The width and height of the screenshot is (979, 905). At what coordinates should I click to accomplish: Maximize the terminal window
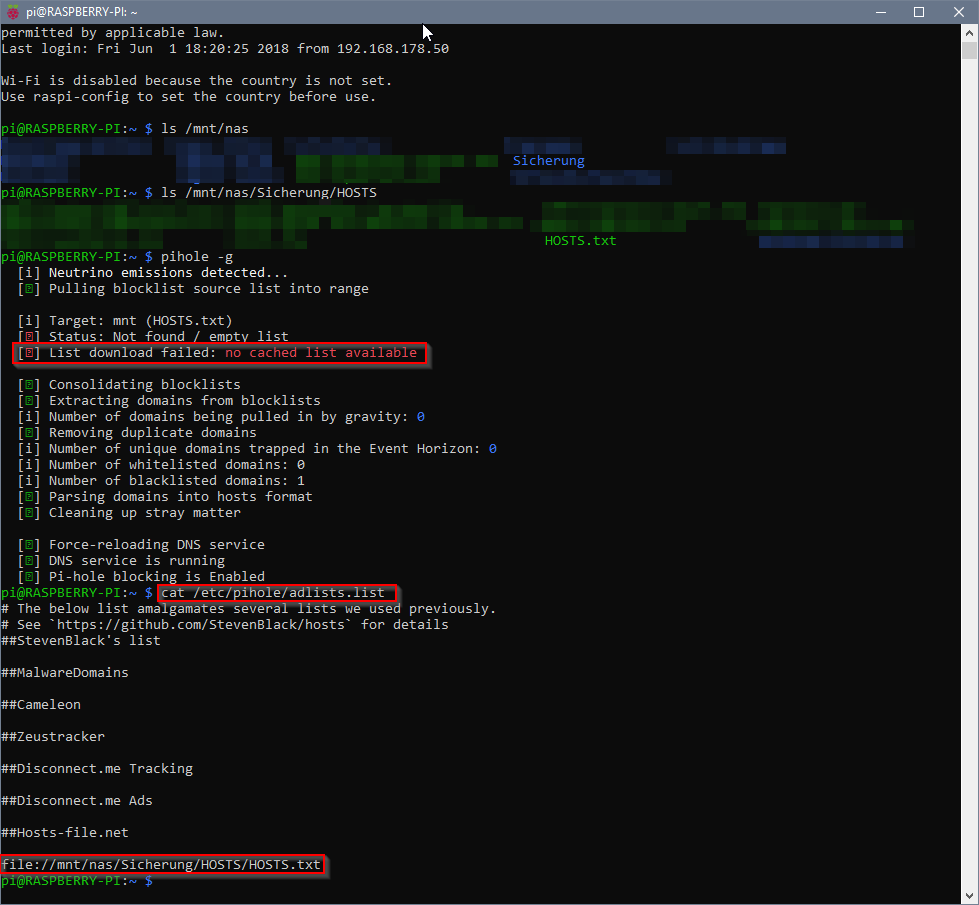point(918,12)
